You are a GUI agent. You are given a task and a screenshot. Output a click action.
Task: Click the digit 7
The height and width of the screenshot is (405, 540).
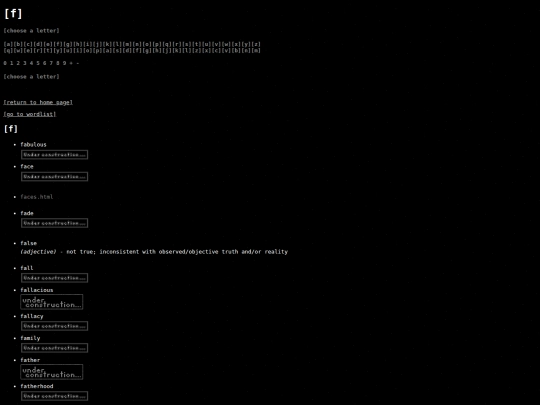[51, 63]
